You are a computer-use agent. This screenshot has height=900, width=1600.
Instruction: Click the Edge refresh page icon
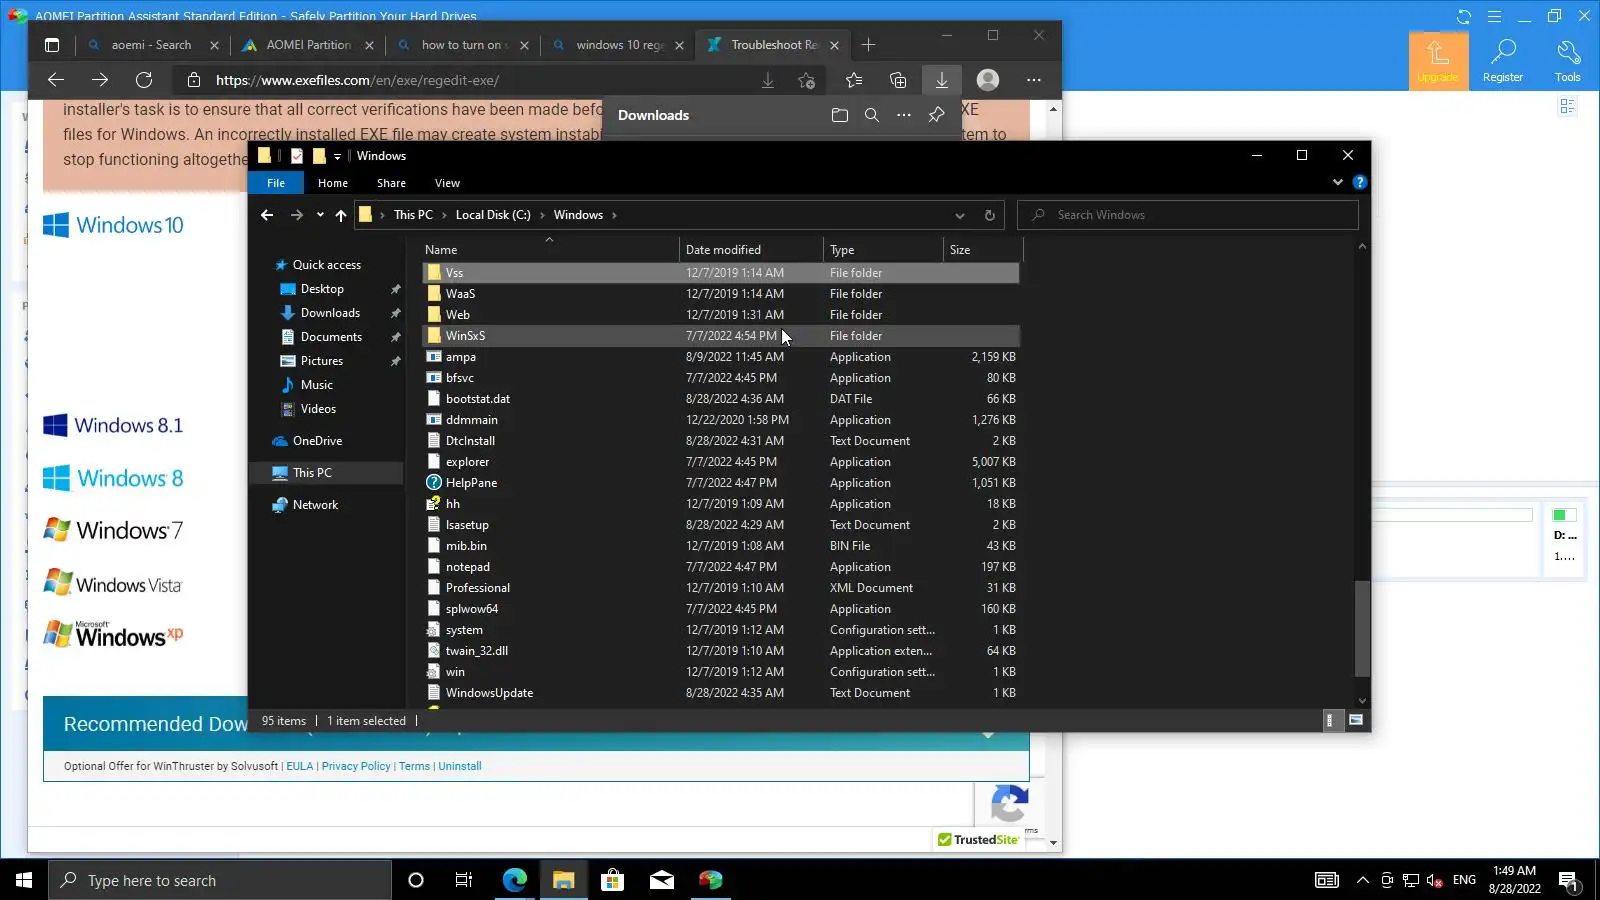(144, 80)
